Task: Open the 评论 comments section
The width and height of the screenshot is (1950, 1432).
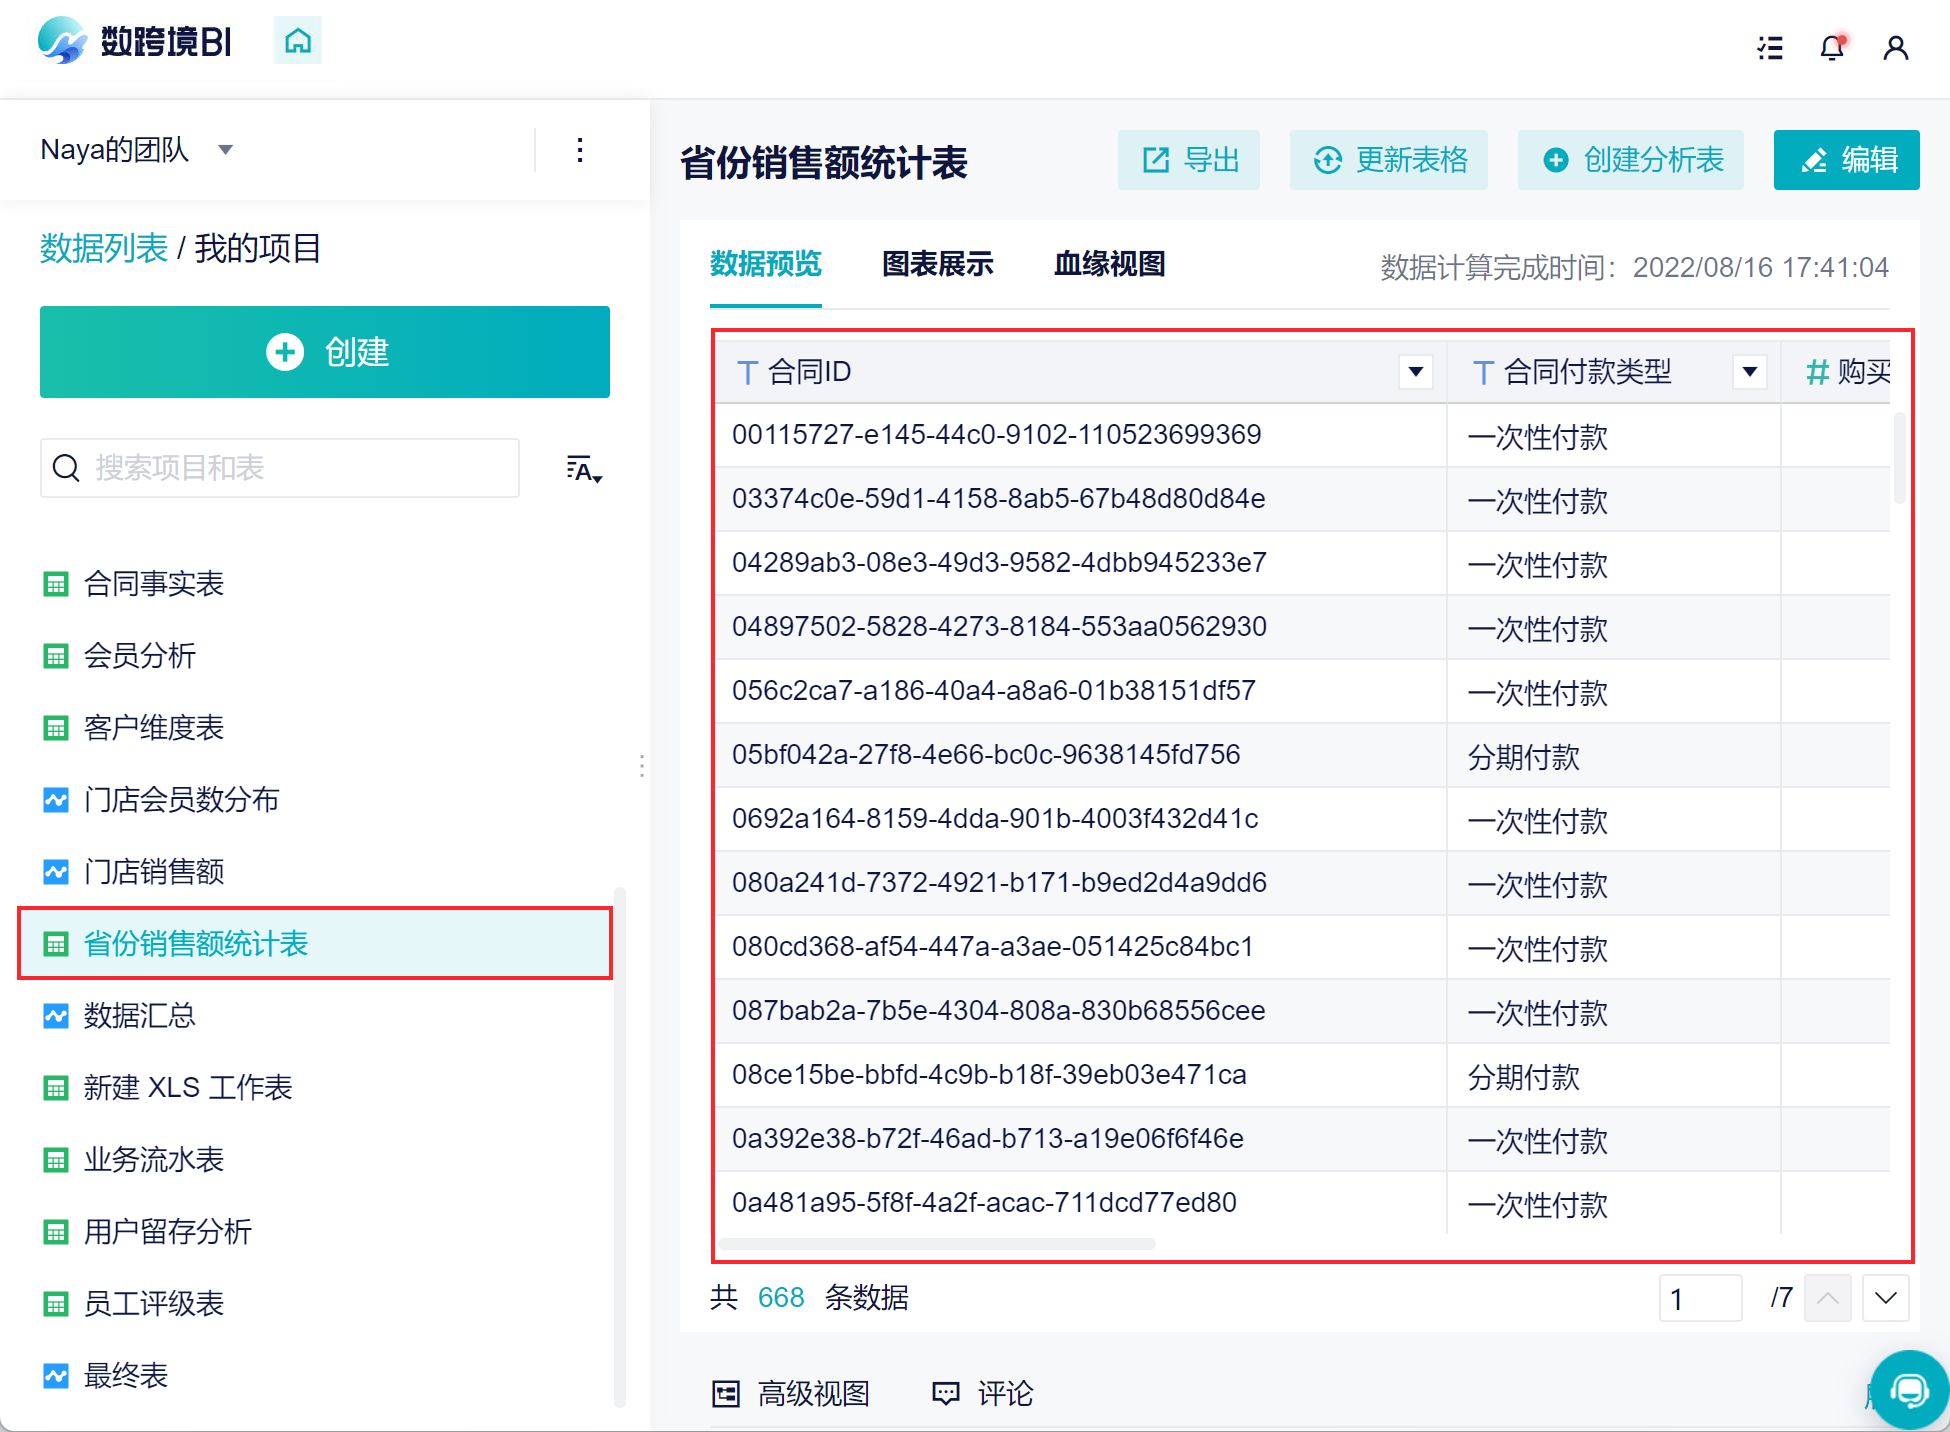Action: tap(982, 1393)
